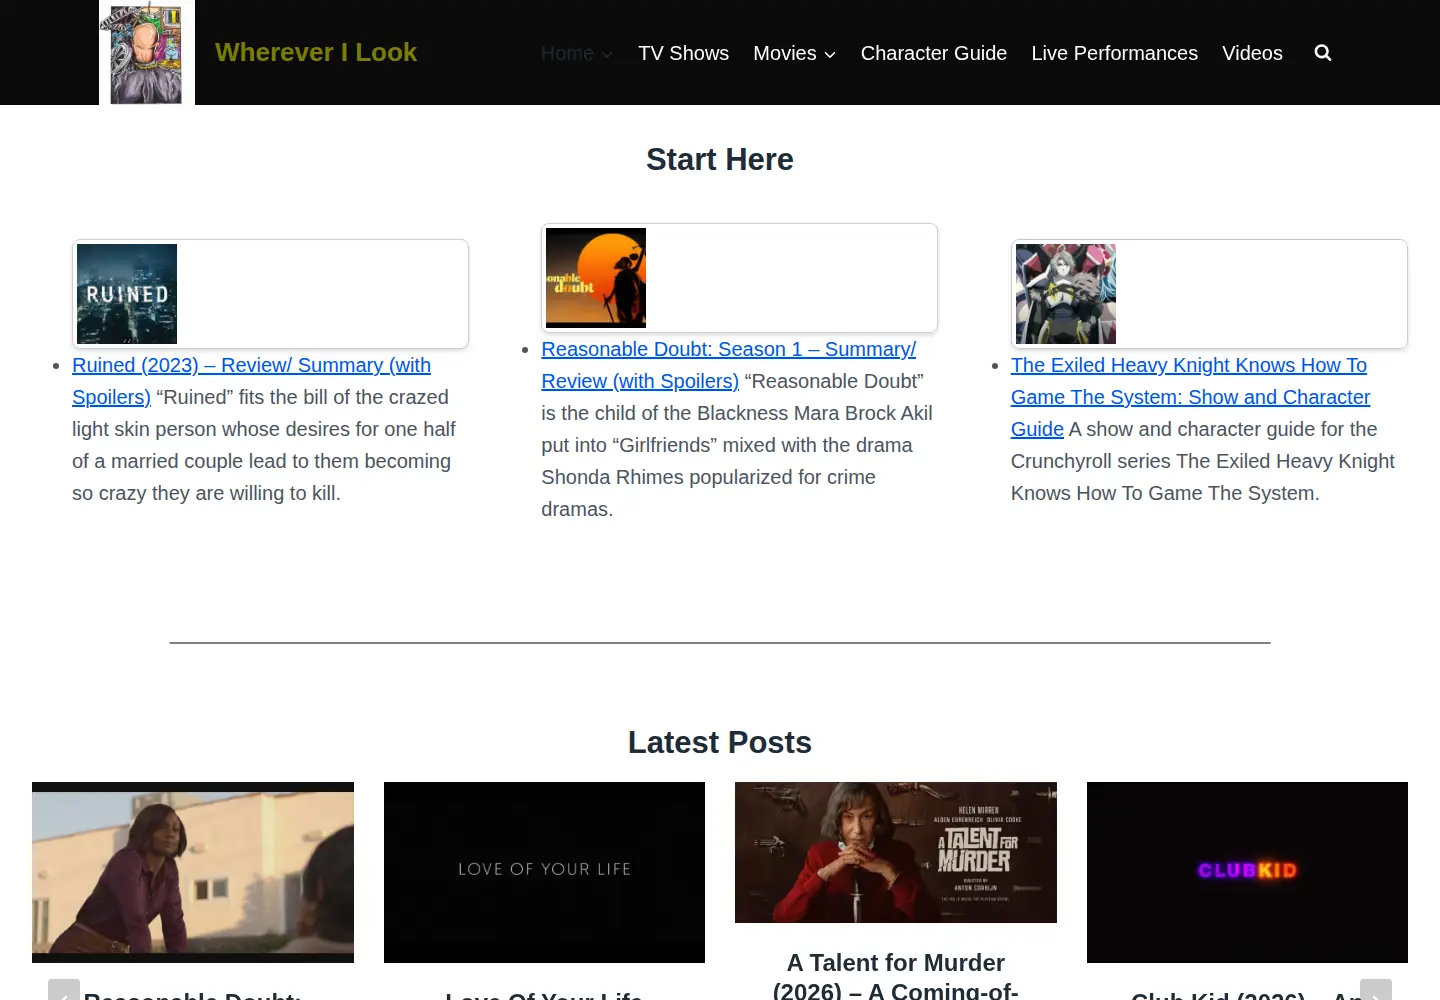Open the TV Shows menu item

point(683,53)
